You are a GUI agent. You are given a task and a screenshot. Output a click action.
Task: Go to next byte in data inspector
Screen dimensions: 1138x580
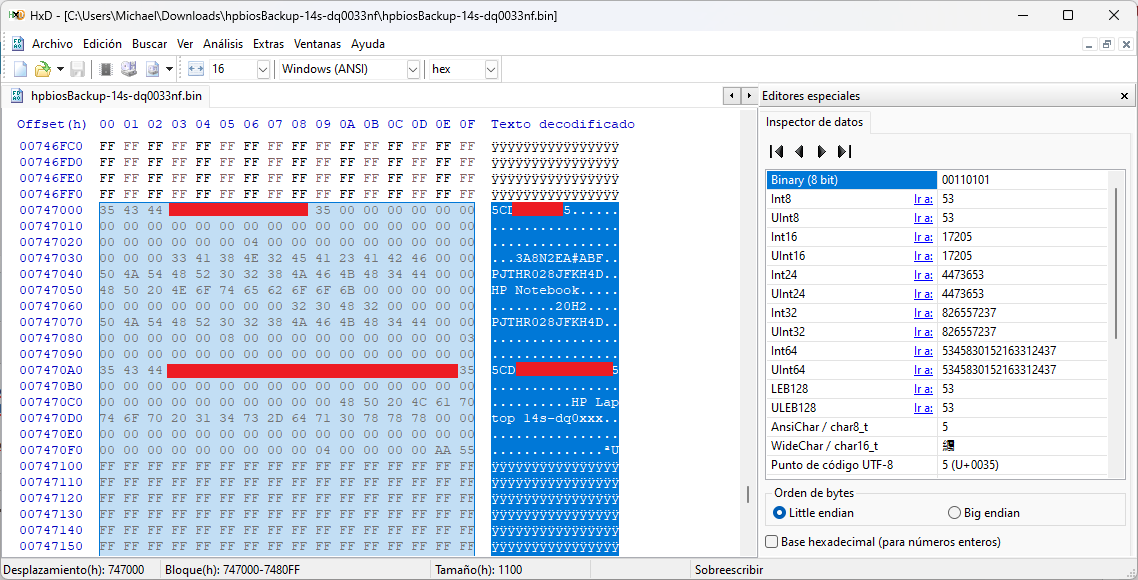[822, 151]
